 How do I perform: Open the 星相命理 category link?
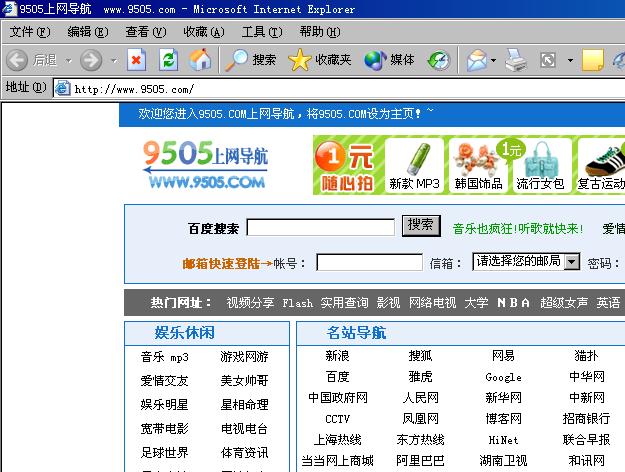coord(244,405)
